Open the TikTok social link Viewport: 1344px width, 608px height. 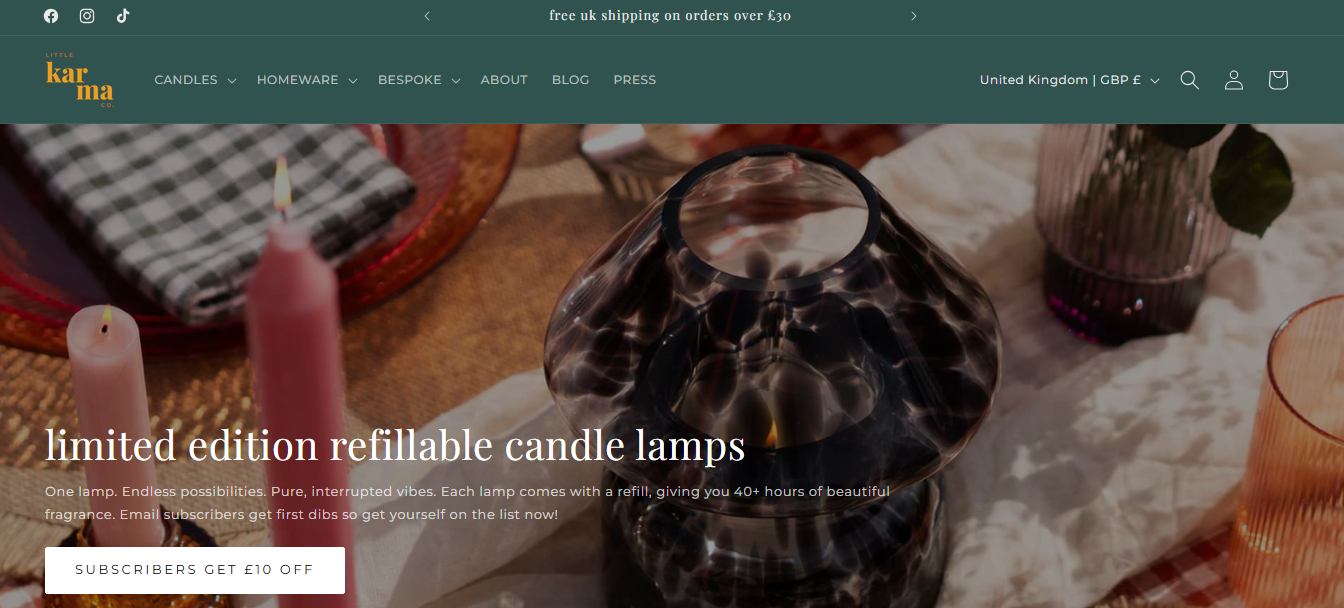[123, 16]
